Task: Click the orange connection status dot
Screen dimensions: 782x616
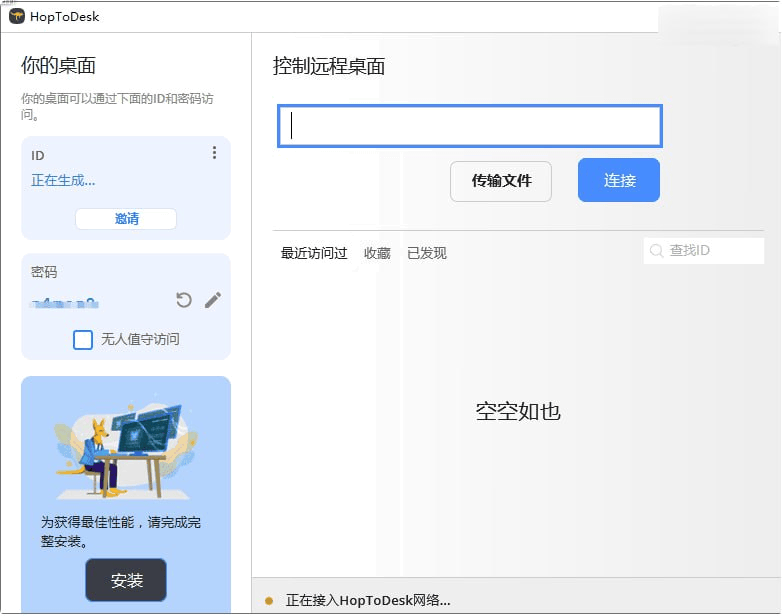Action: coord(268,601)
